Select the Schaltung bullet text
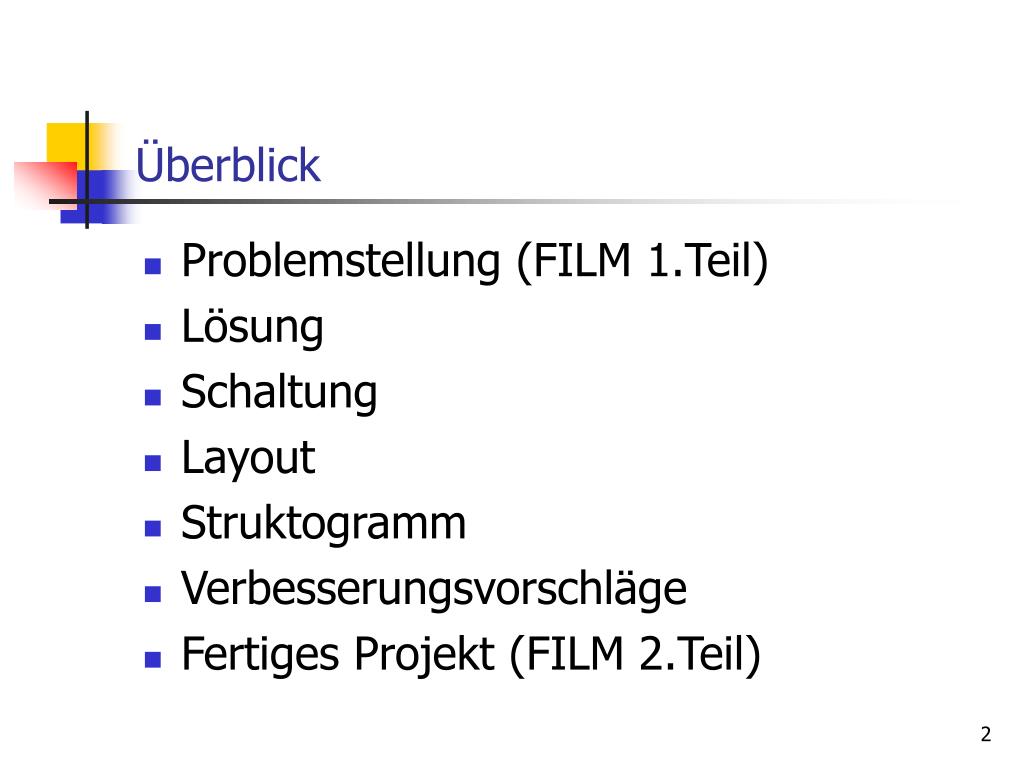 tap(279, 392)
